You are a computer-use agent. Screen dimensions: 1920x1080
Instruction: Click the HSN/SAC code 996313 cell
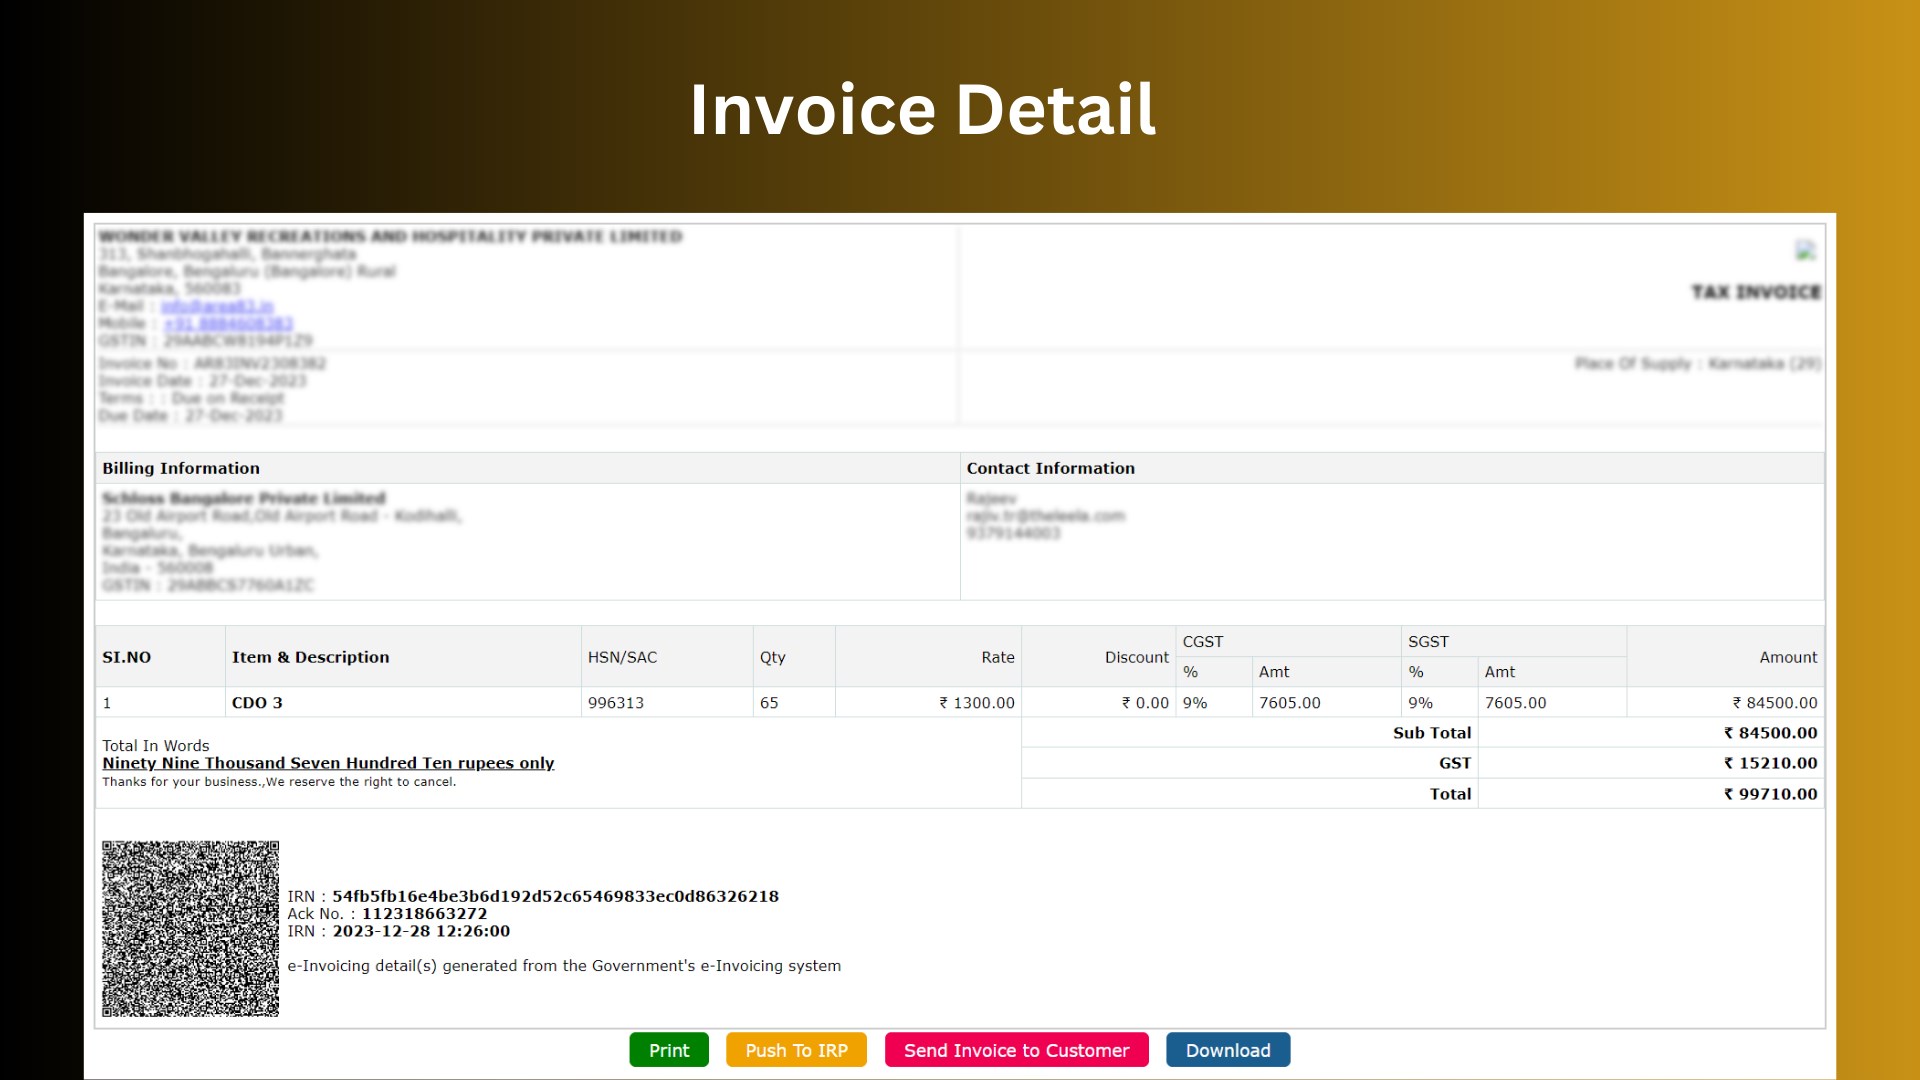click(x=614, y=703)
